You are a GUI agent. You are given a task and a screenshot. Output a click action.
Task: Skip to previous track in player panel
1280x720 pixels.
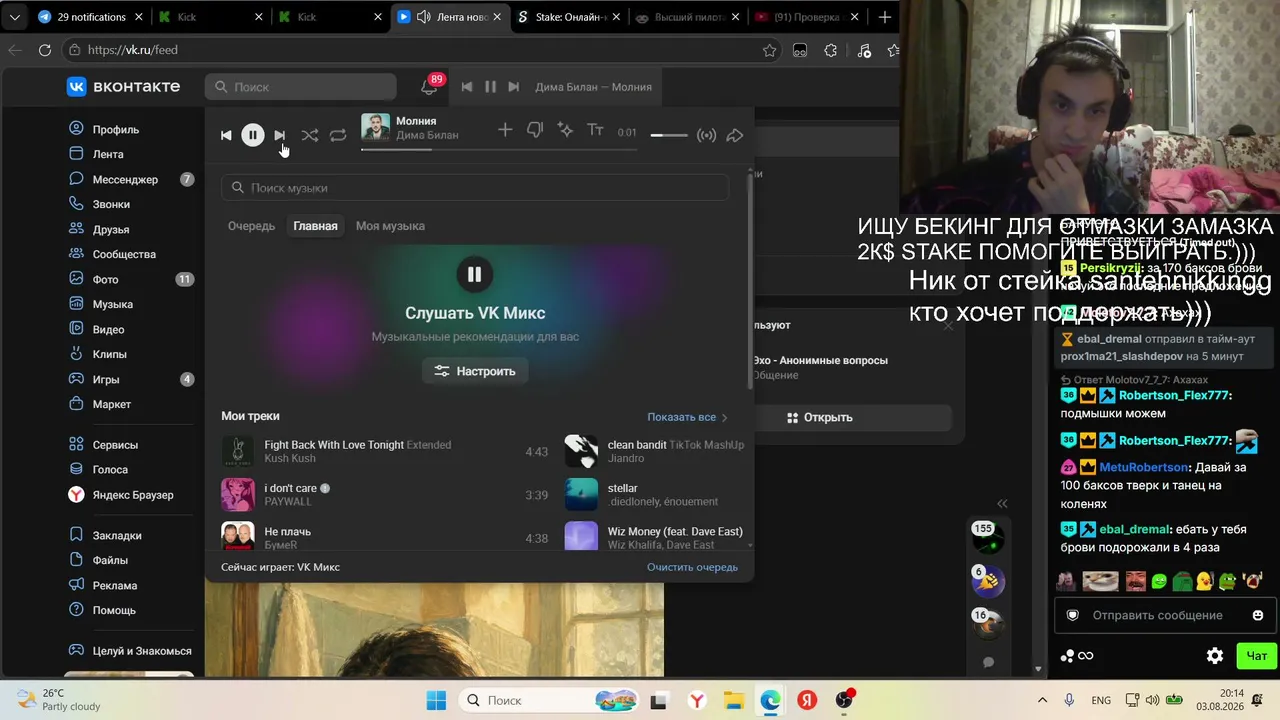[226, 135]
